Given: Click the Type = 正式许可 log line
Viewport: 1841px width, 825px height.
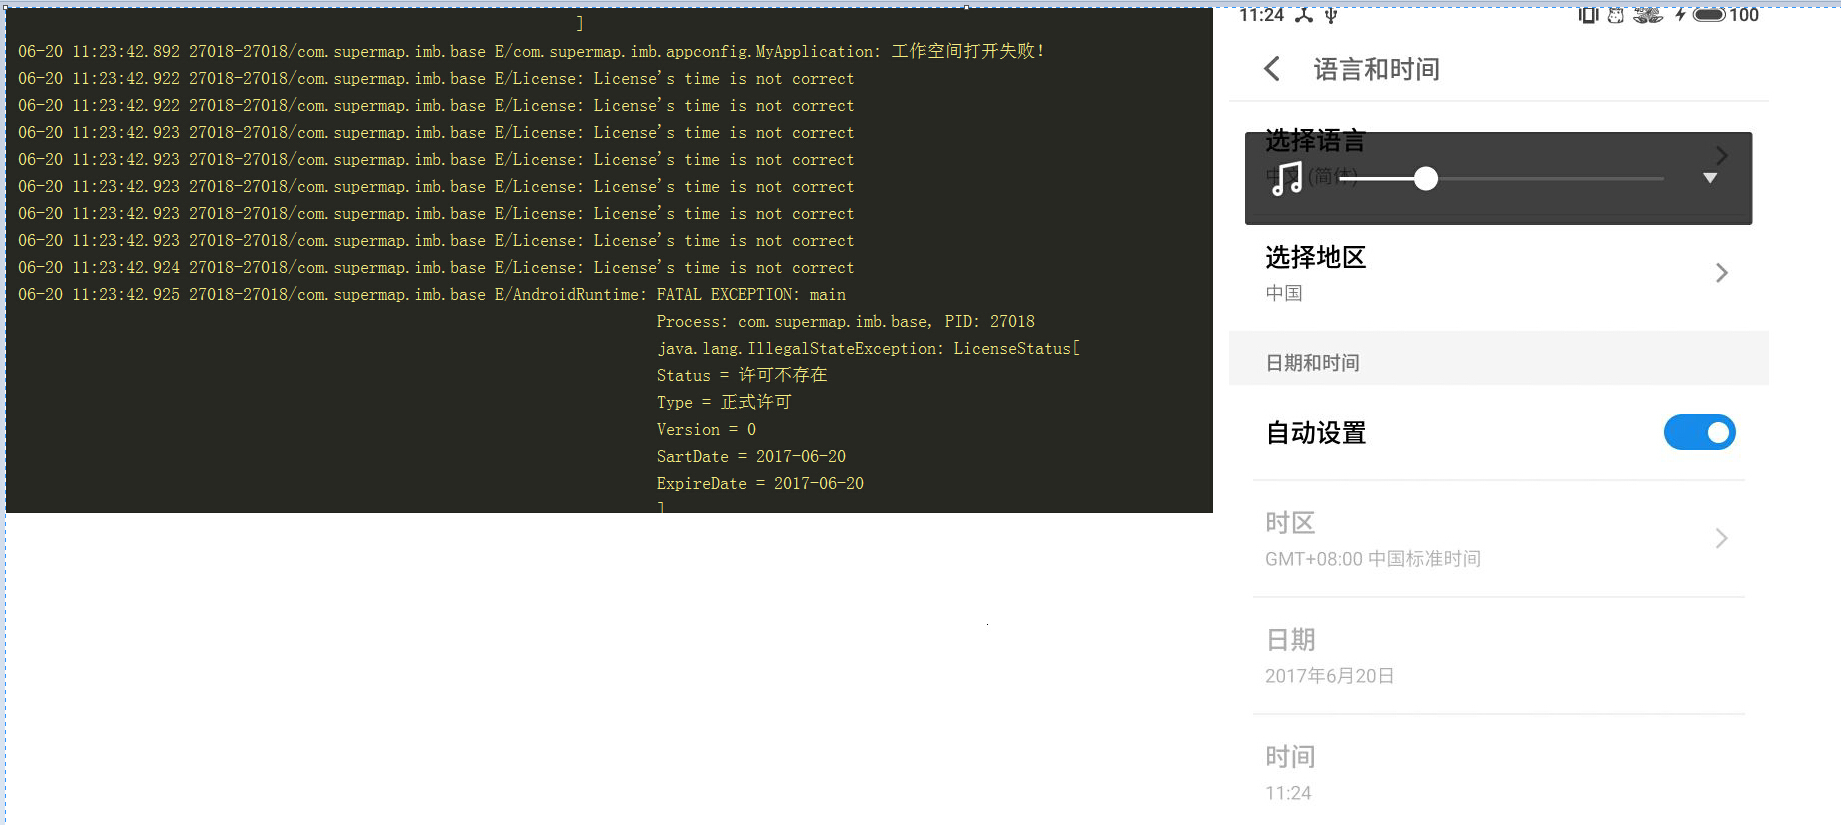Looking at the screenshot, I should click(724, 402).
